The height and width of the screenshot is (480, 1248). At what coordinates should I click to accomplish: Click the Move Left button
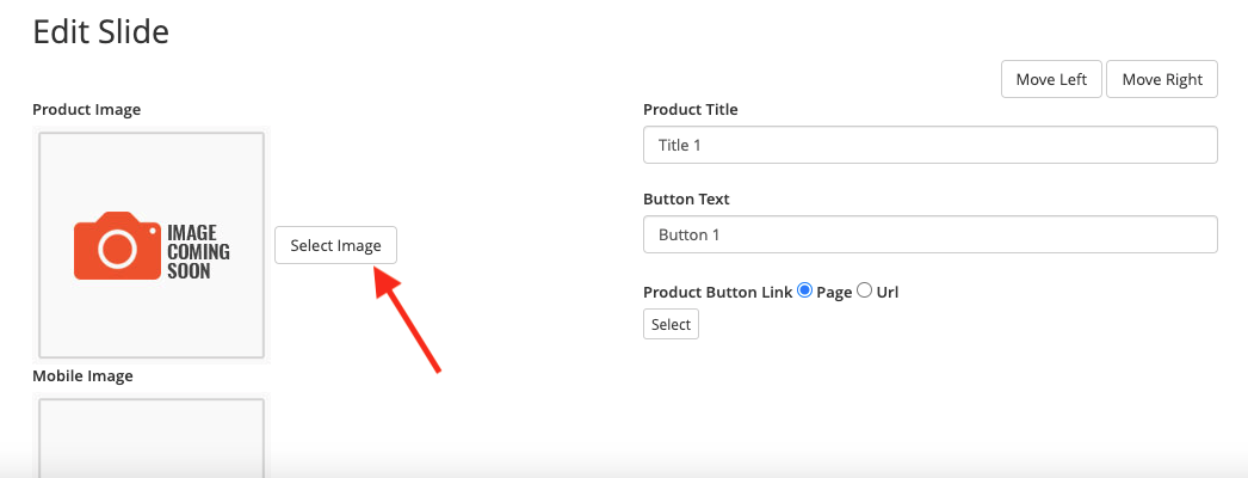click(x=1051, y=79)
